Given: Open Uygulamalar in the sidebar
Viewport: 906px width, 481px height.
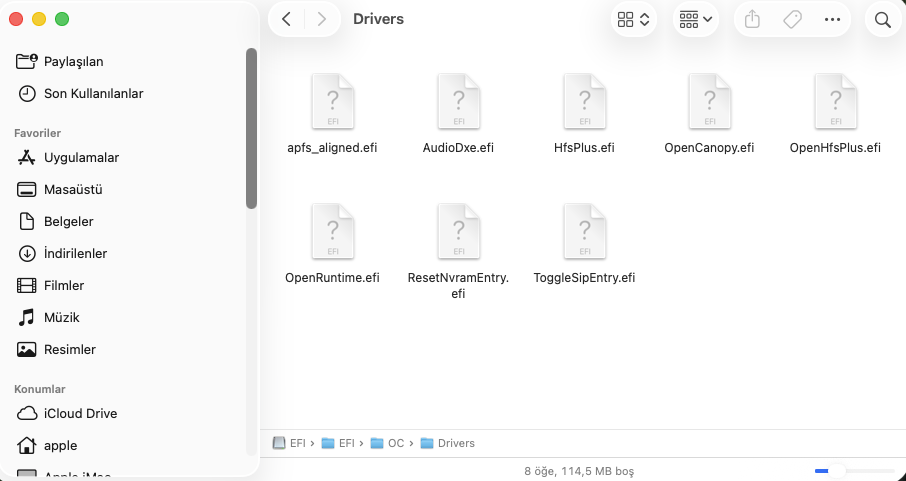Looking at the screenshot, I should click(81, 157).
